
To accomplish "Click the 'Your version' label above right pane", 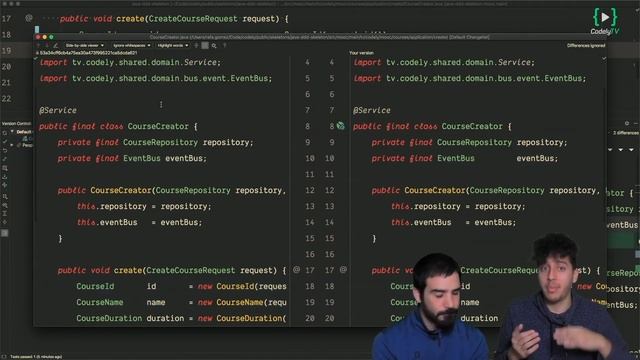I will point(361,53).
